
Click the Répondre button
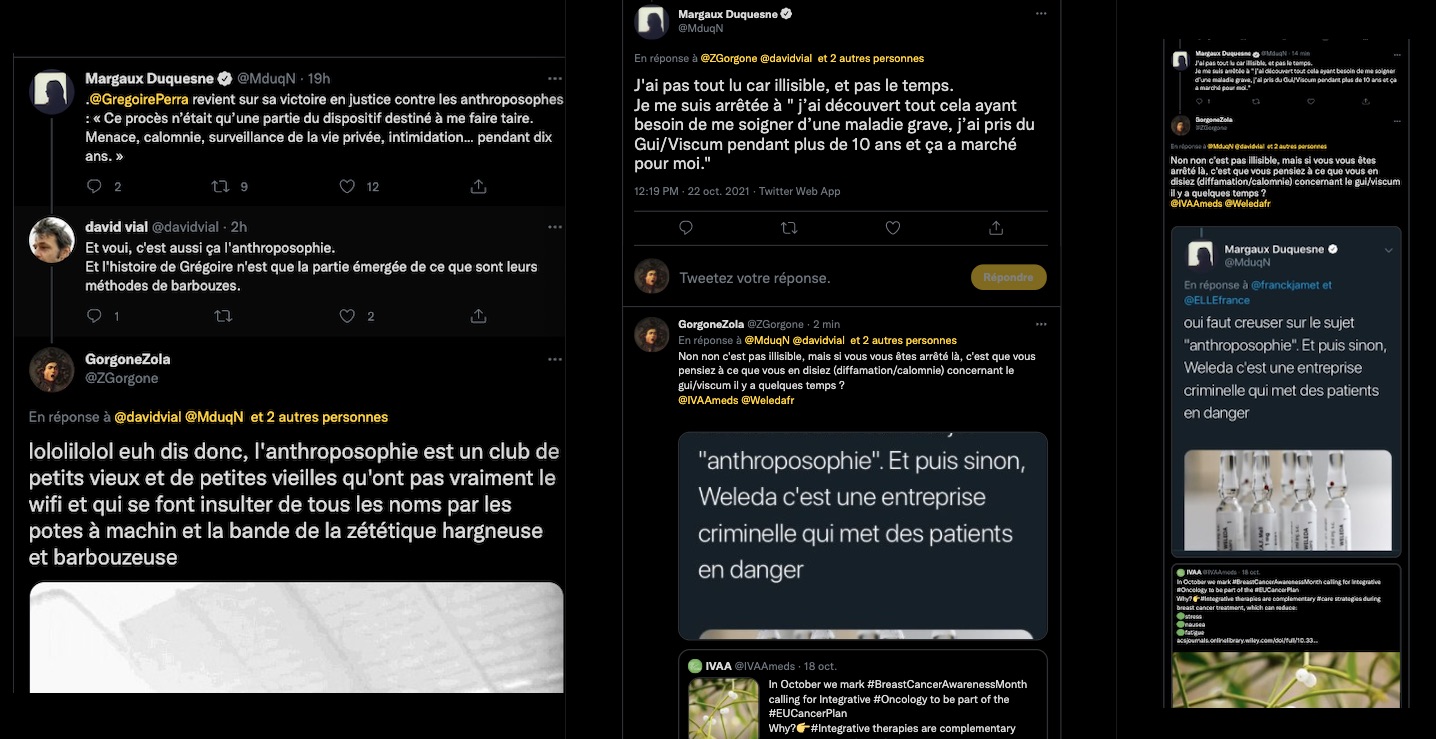pyautogui.click(x=1008, y=277)
